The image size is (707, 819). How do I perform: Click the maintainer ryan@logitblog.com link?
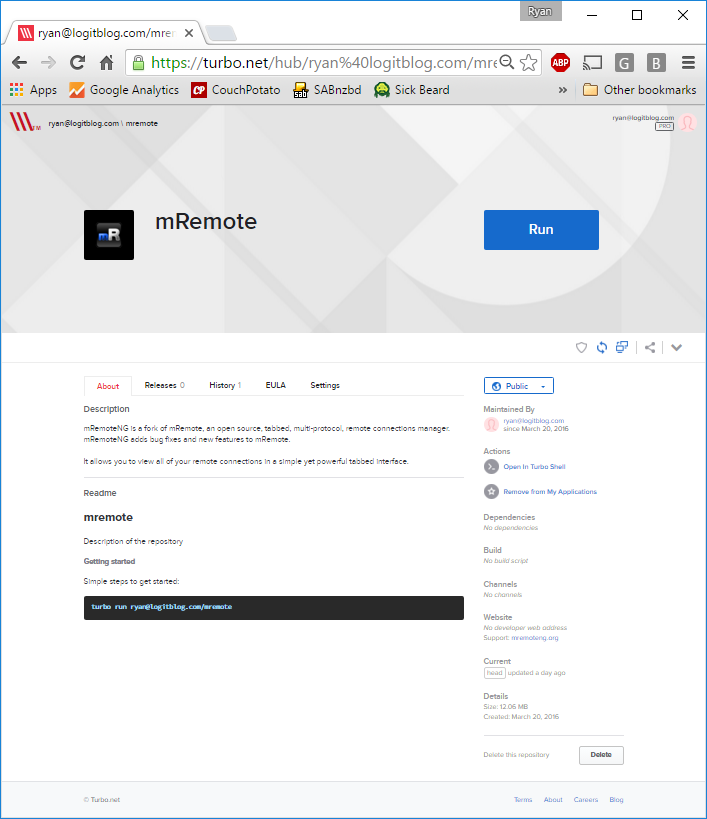coord(533,420)
